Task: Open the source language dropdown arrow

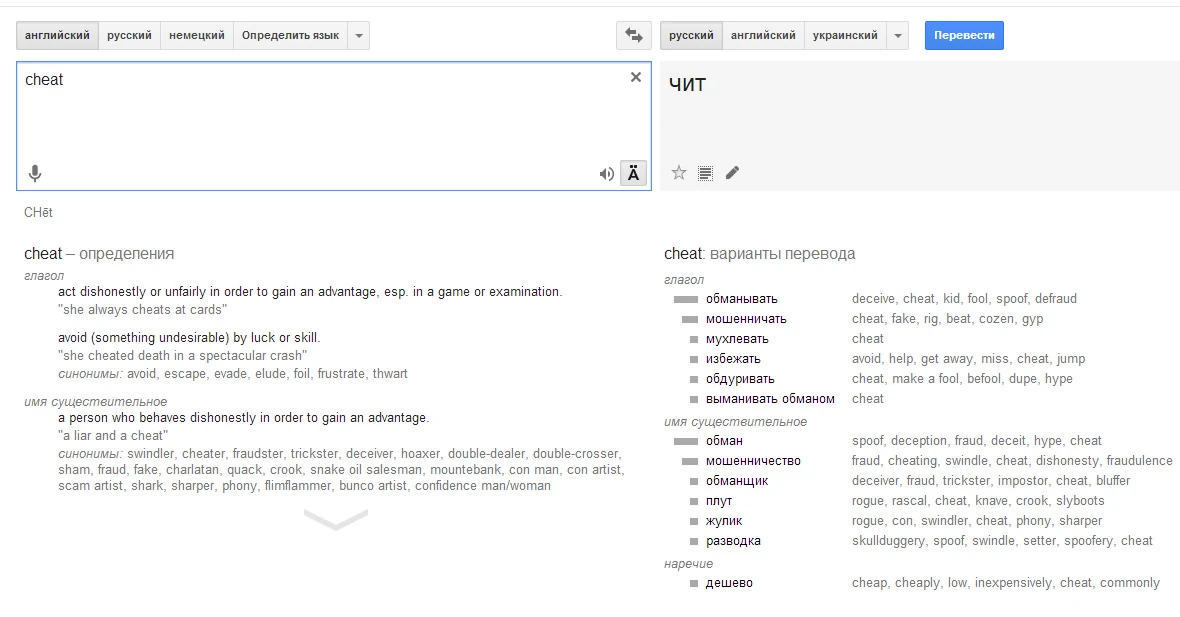Action: click(359, 36)
